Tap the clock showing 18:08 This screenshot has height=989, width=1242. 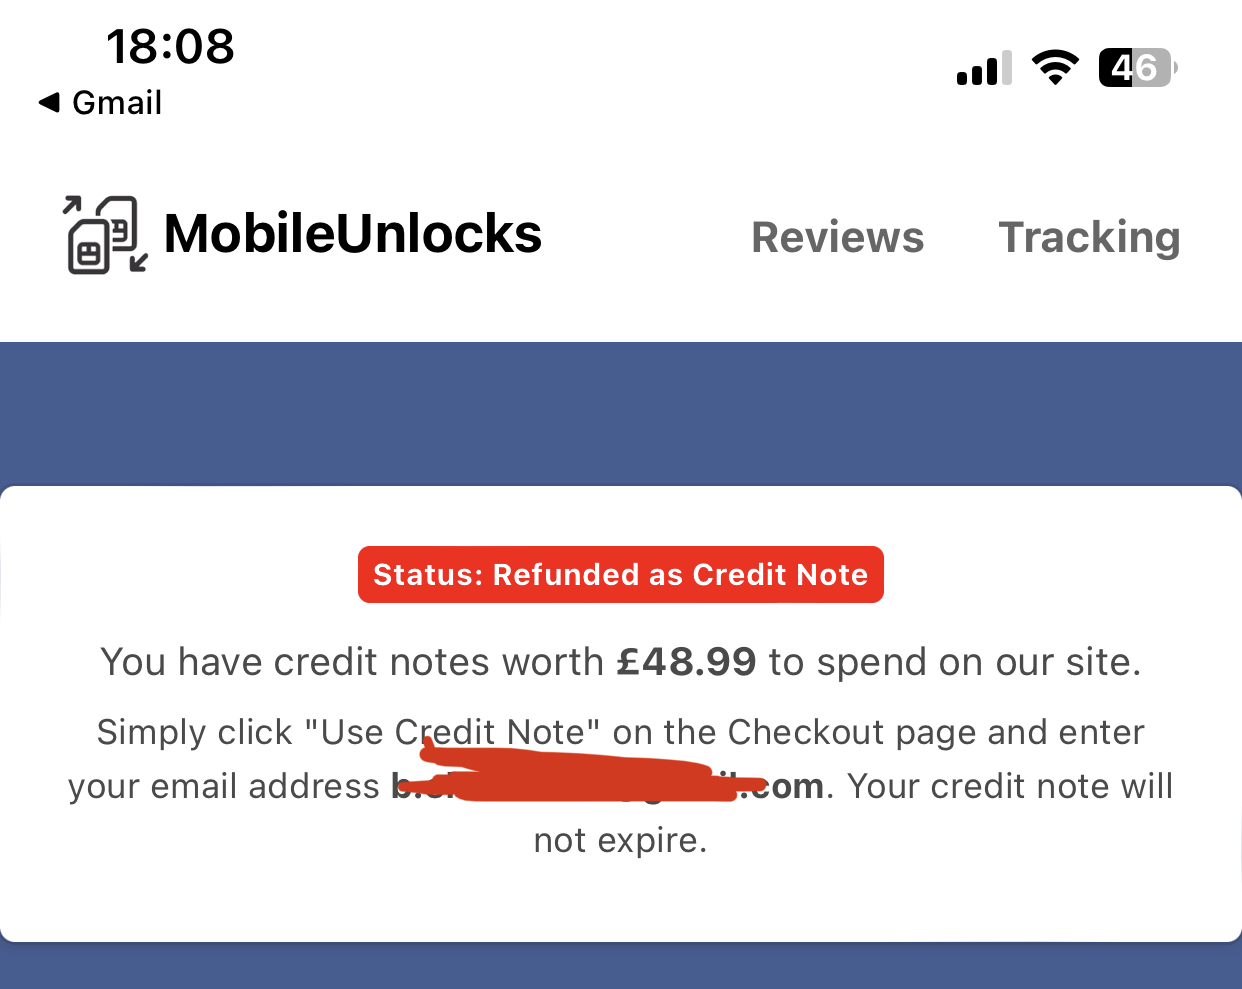click(x=170, y=46)
